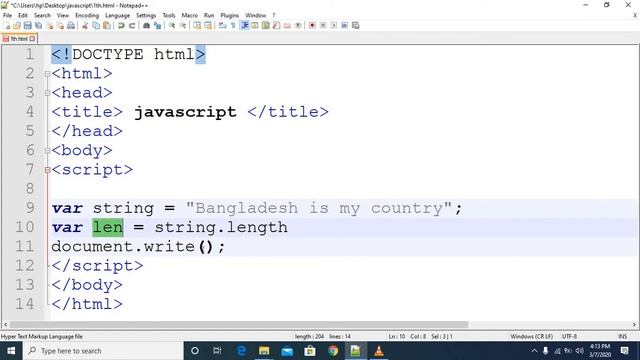Disable the highlighted Indent Guide toggle
Screen dimensions: 640x360
(244, 26)
